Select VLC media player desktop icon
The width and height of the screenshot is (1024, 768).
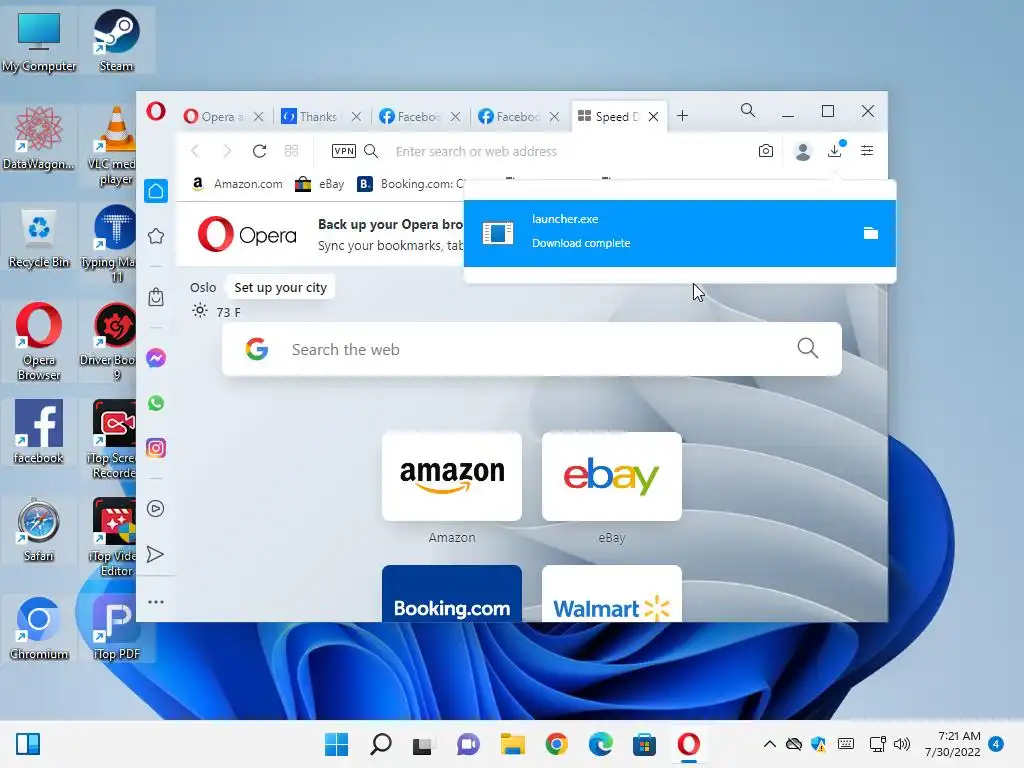[116, 145]
